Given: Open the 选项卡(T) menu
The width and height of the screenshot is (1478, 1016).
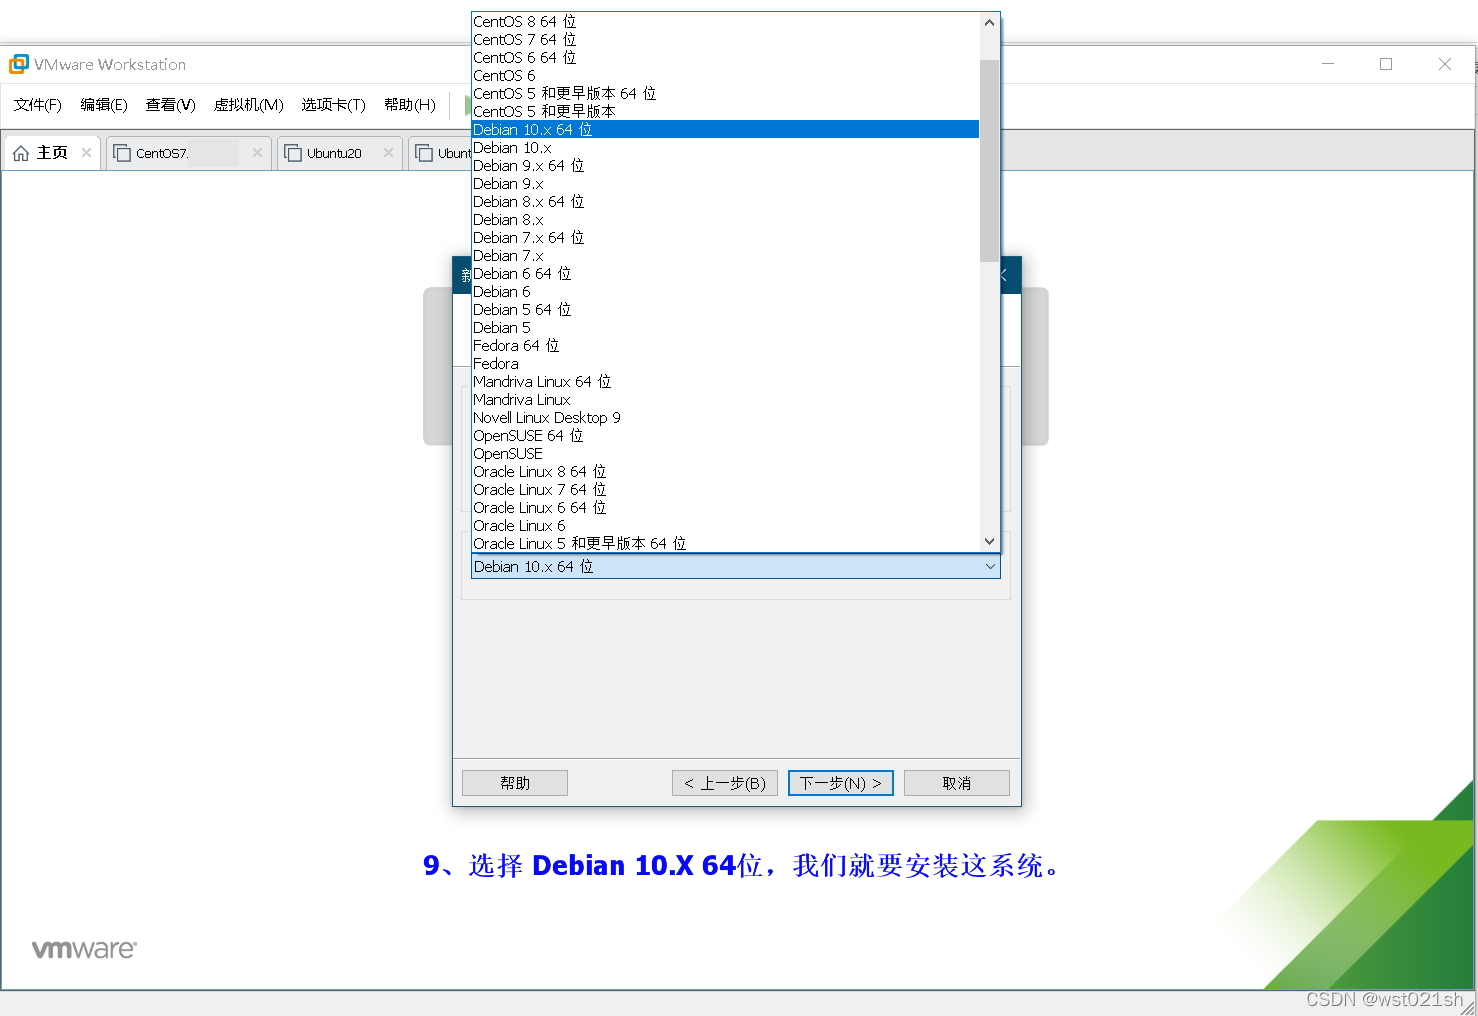Looking at the screenshot, I should [333, 104].
